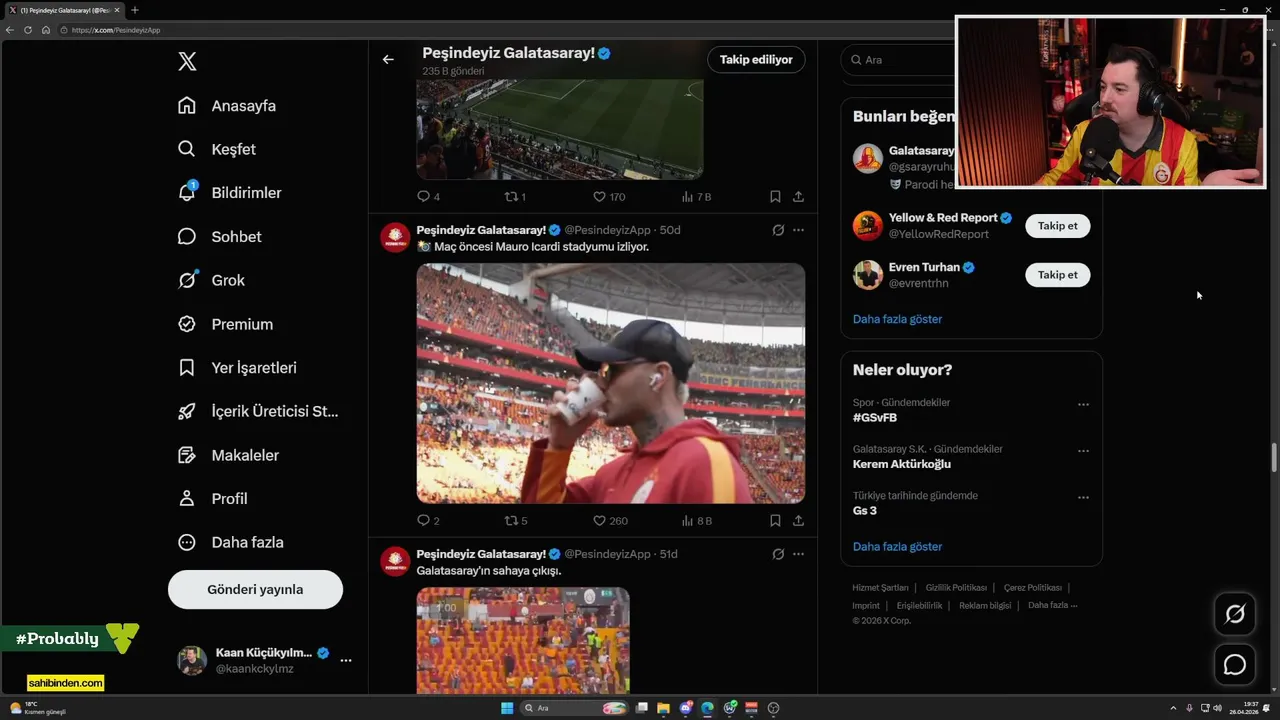Reload the page in the browser
1280x720 pixels.
[27, 30]
